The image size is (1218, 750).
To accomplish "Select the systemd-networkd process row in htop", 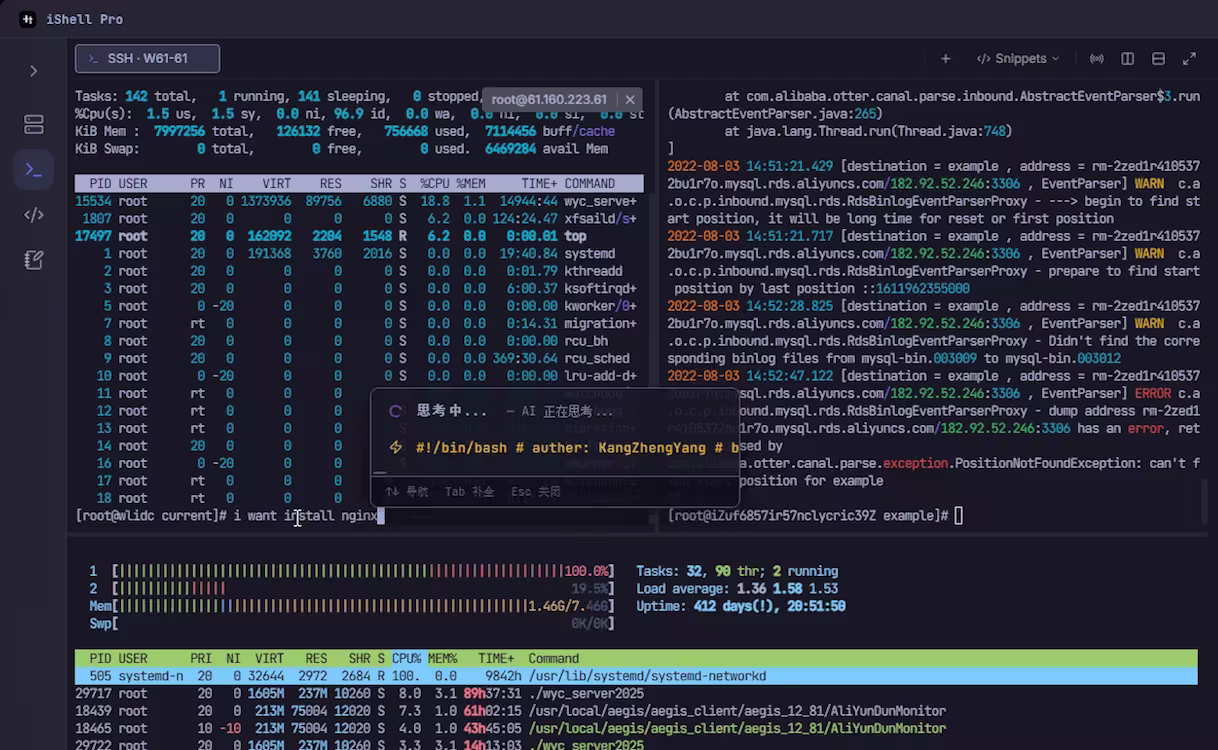I will (635, 676).
